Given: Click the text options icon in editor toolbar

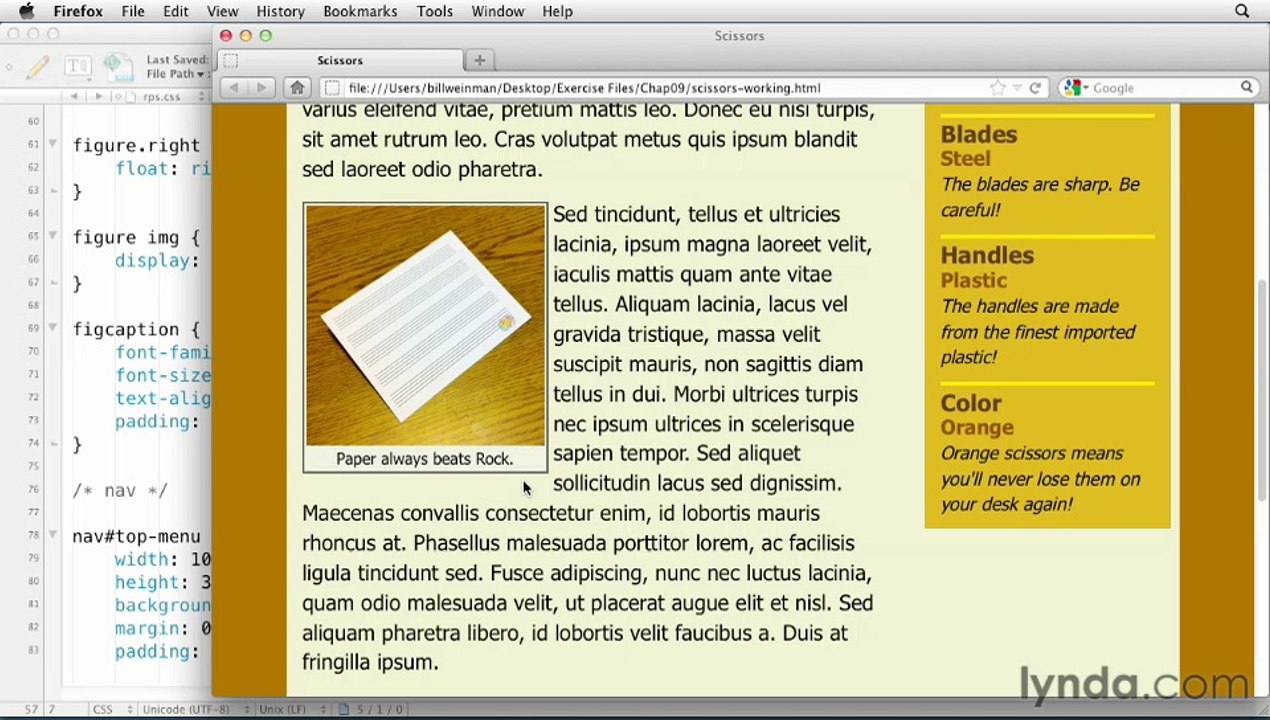Looking at the screenshot, I should tap(77, 67).
